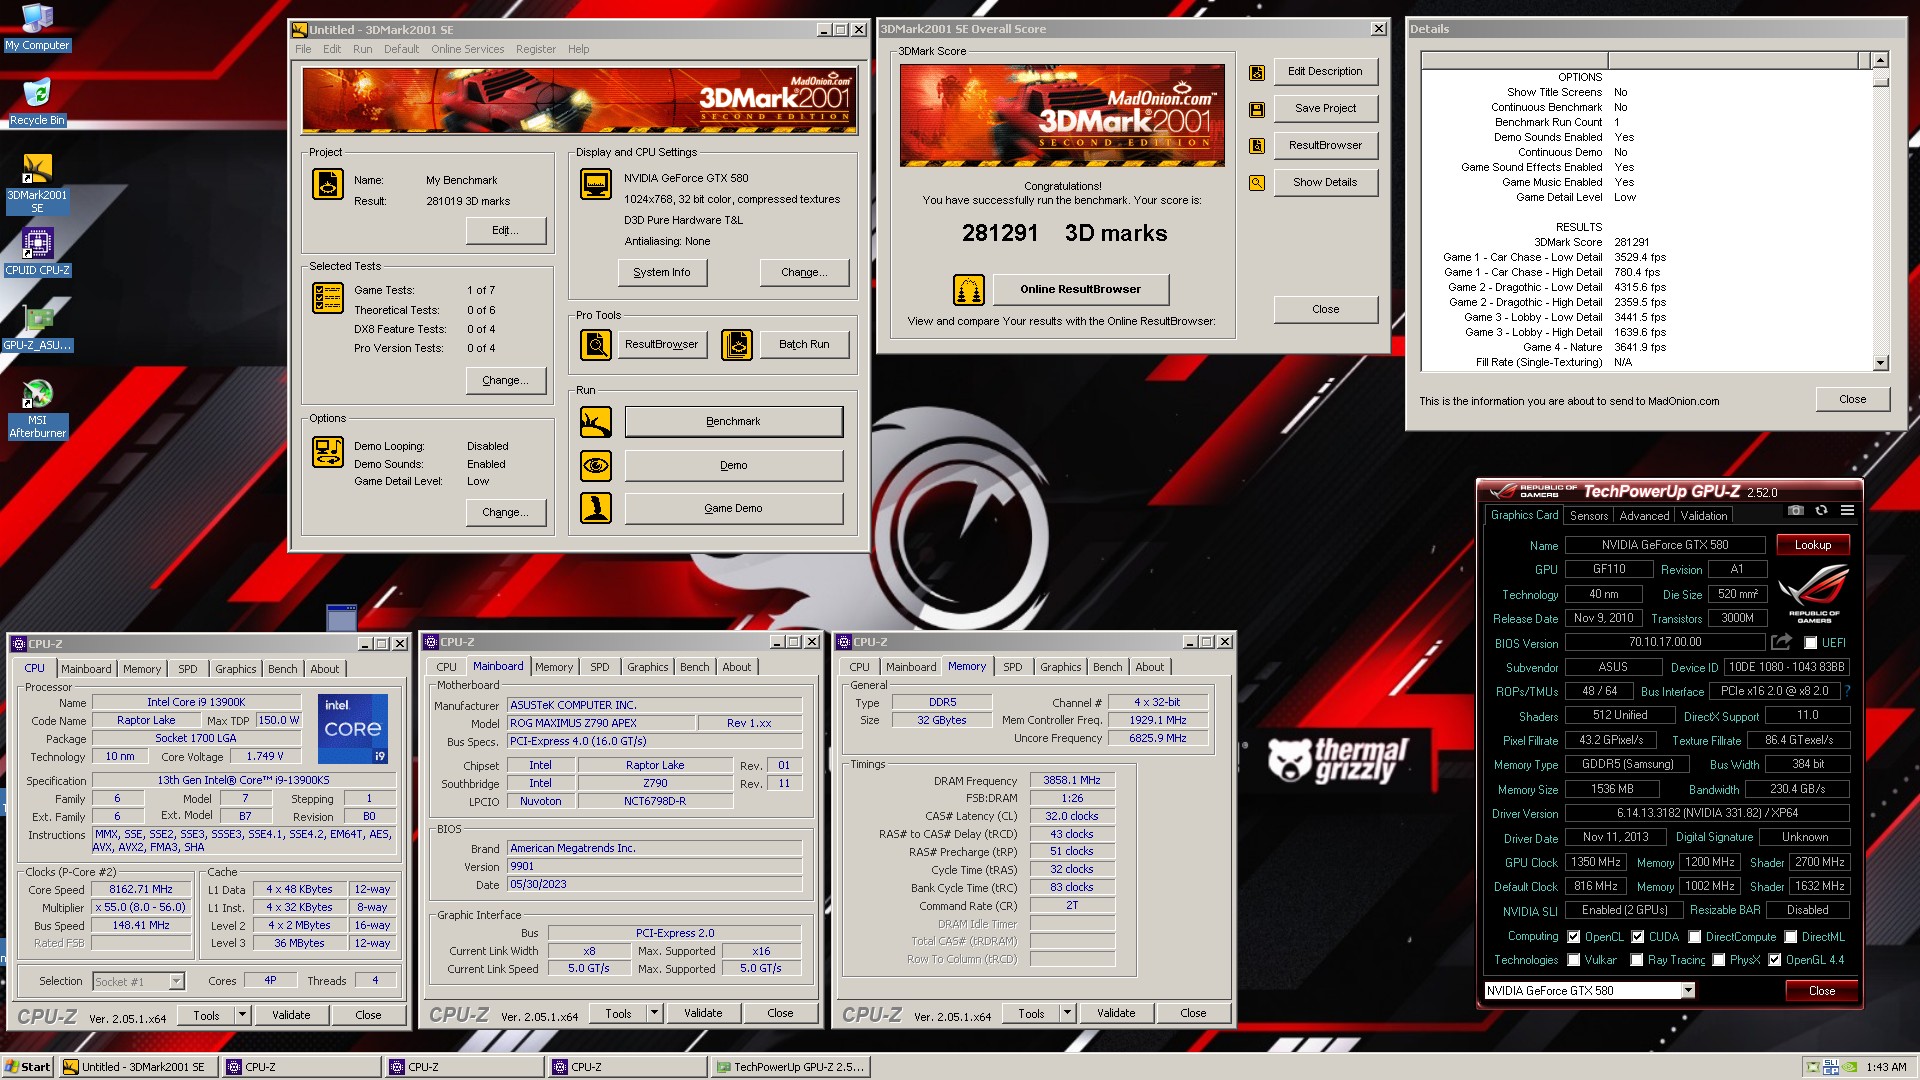Launch the MSI Afterburner desktop shortcut
Viewport: 1920px width, 1080px height.
pyautogui.click(x=37, y=409)
